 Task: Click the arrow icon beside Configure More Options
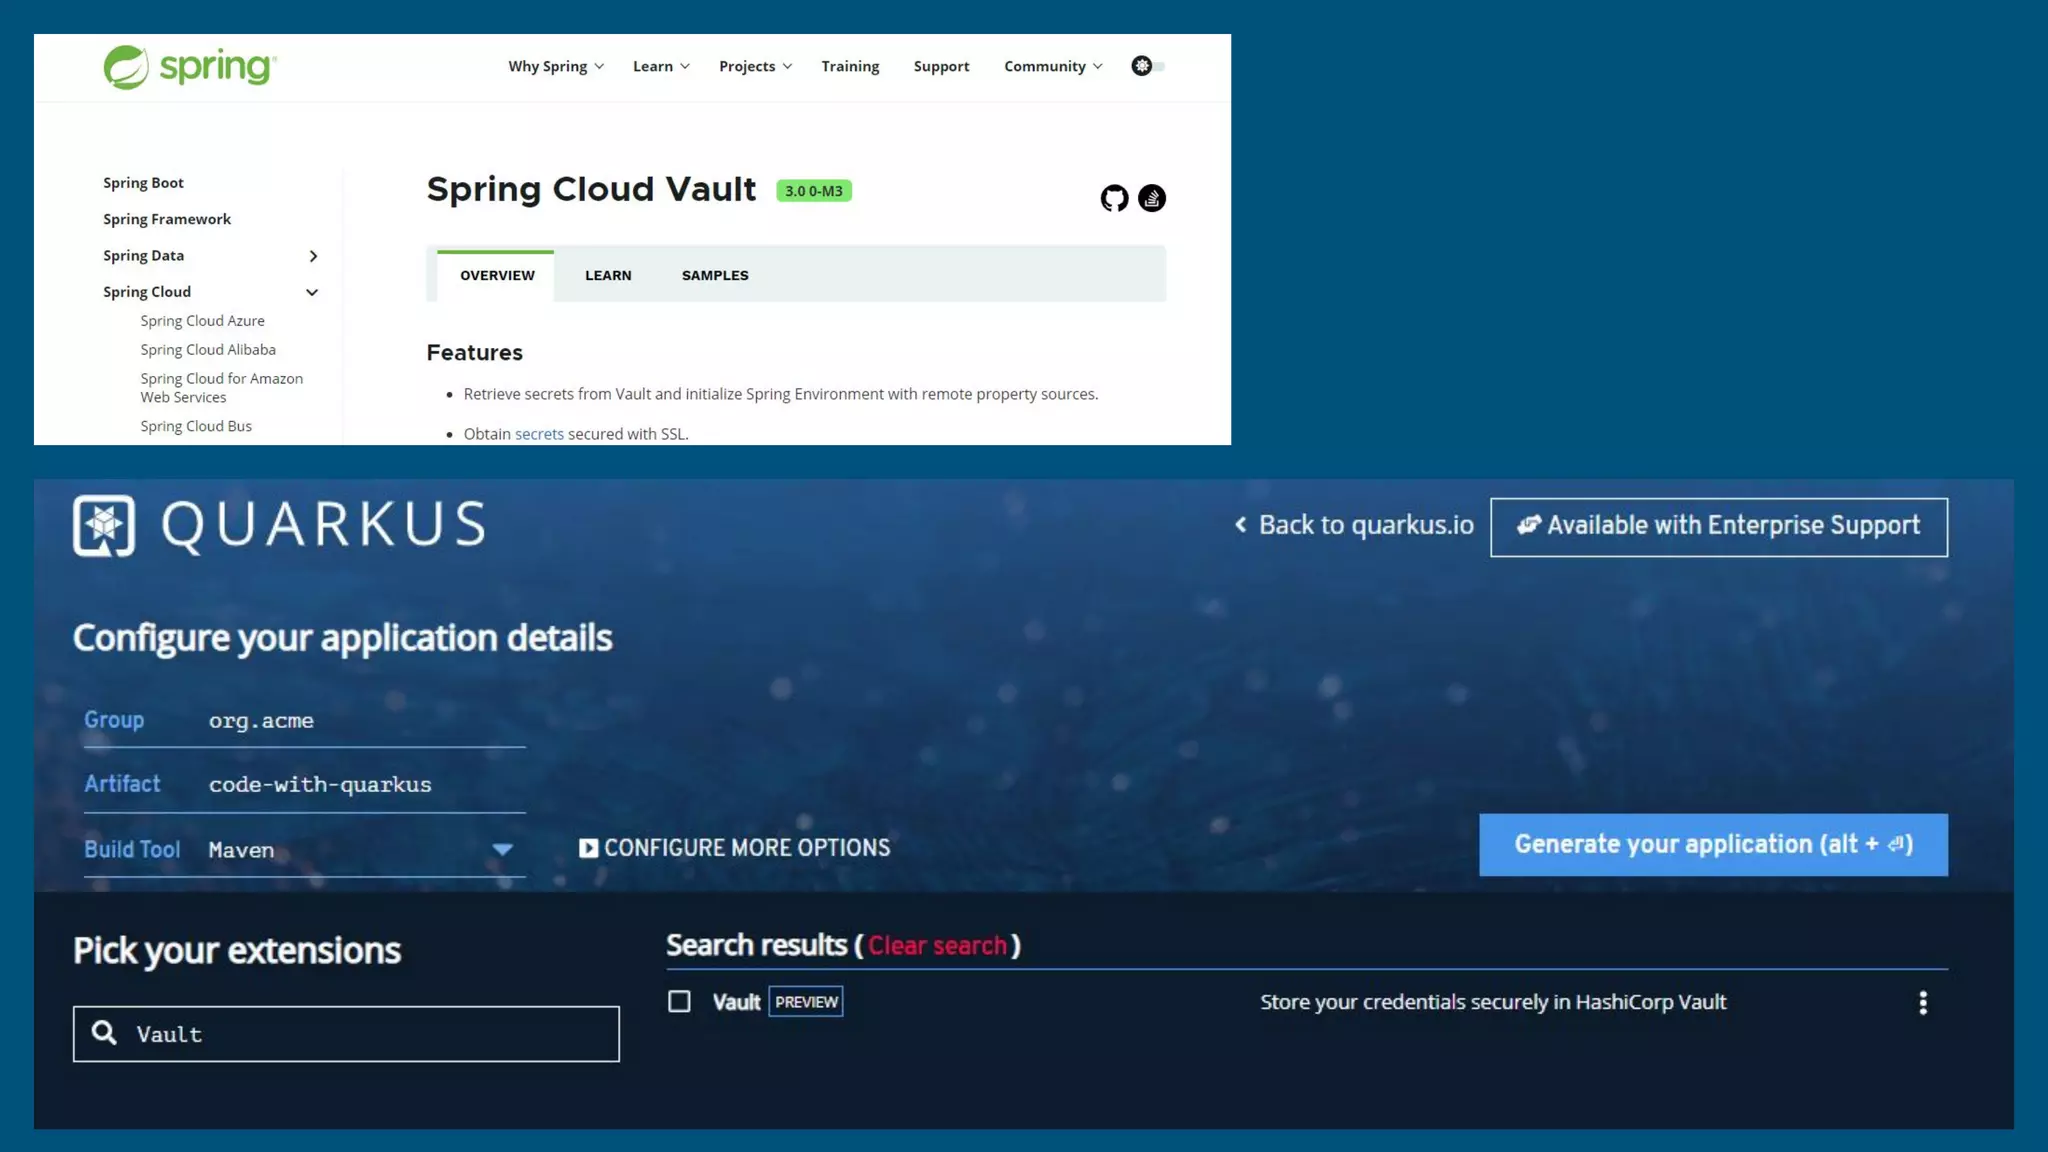click(x=588, y=848)
